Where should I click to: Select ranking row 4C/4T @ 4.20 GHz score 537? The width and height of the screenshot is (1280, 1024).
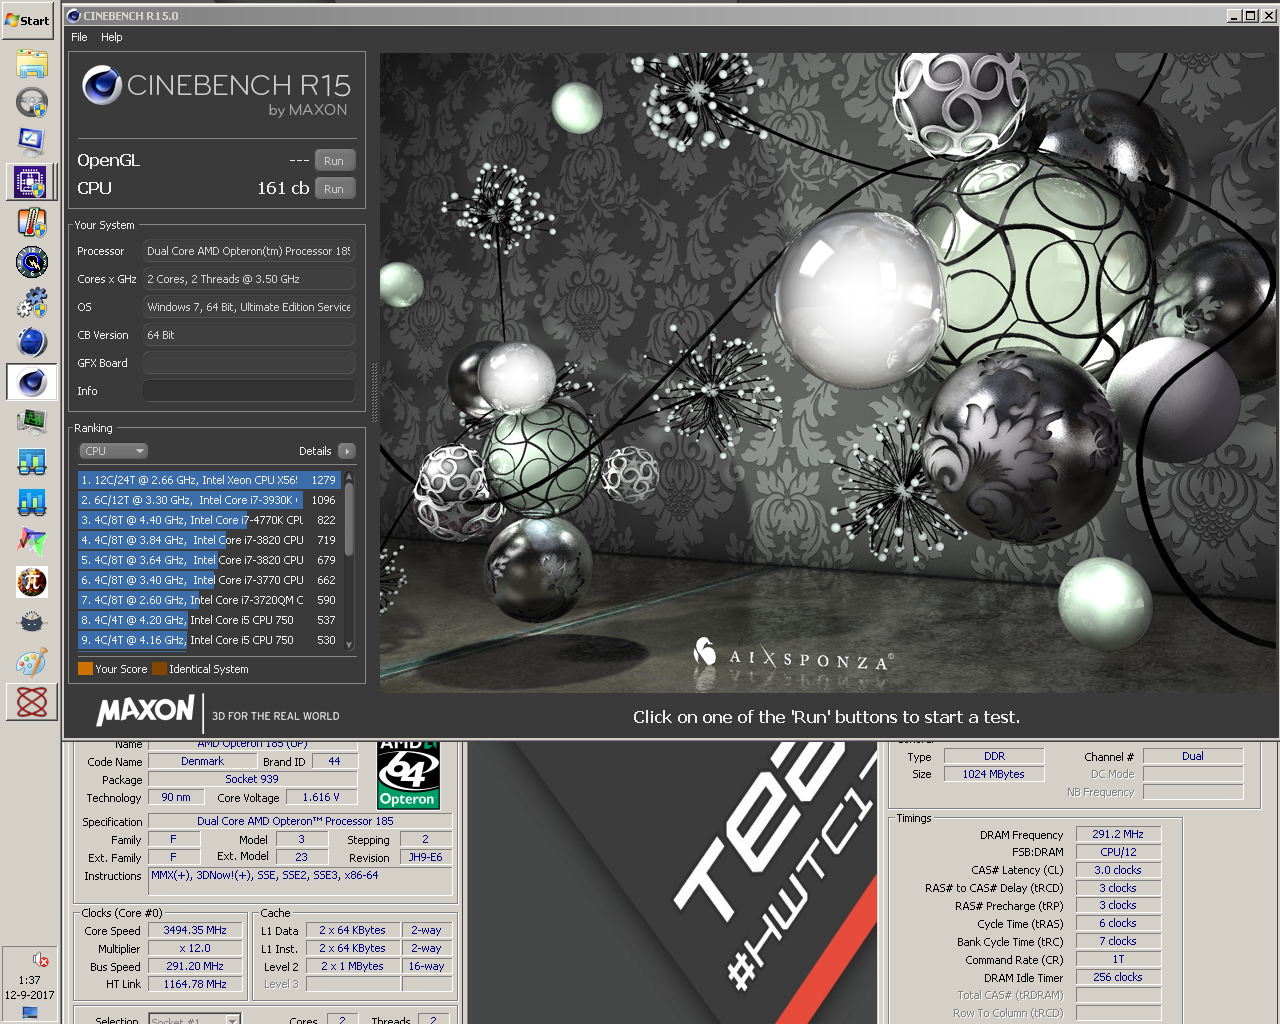click(x=210, y=620)
